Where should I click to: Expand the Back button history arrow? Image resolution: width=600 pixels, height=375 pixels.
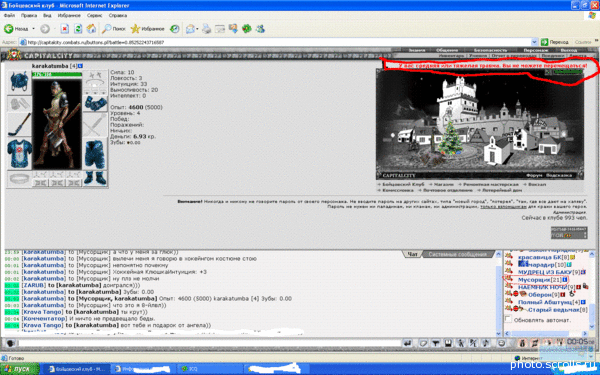[x=33, y=29]
